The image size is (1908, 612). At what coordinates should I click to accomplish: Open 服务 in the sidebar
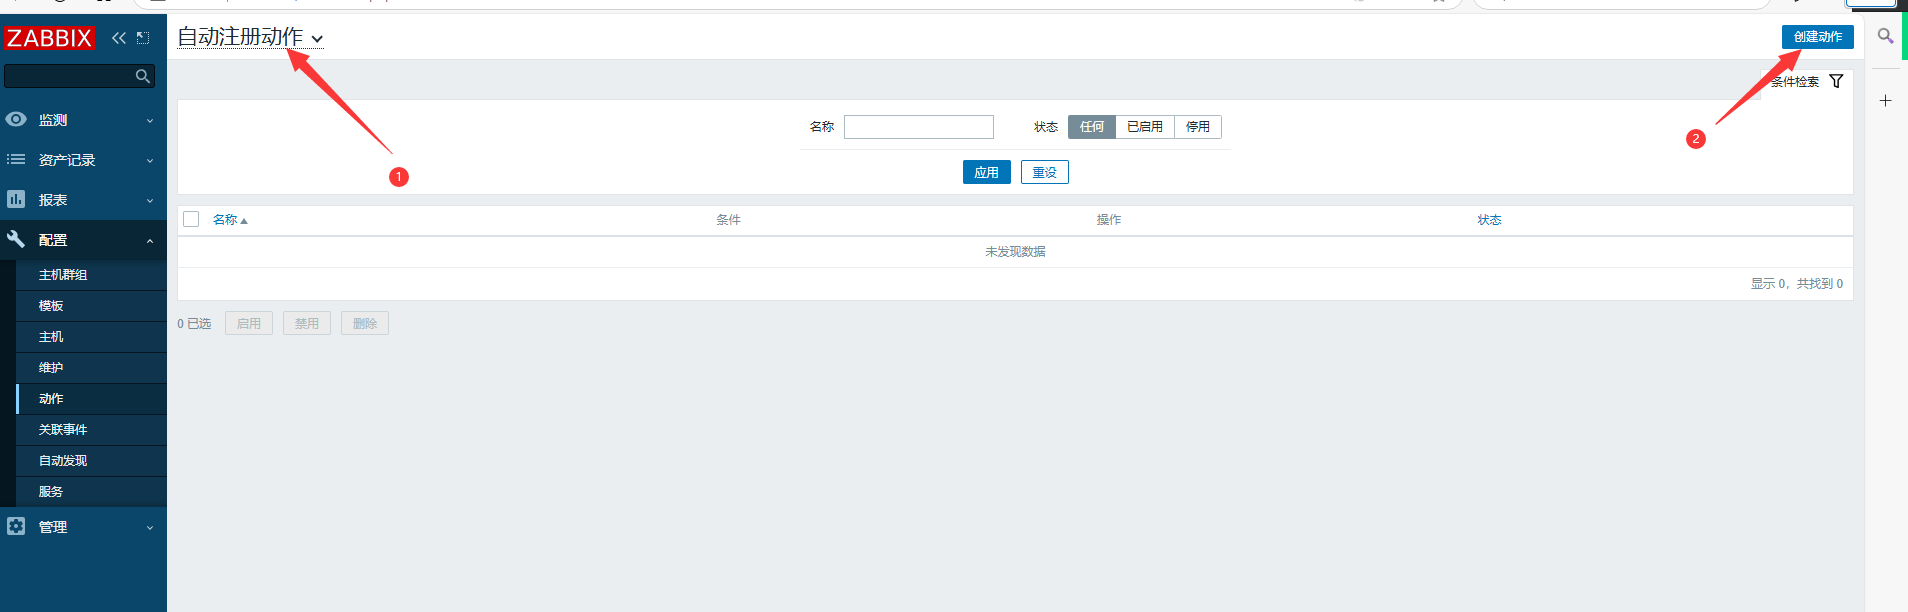coord(91,492)
